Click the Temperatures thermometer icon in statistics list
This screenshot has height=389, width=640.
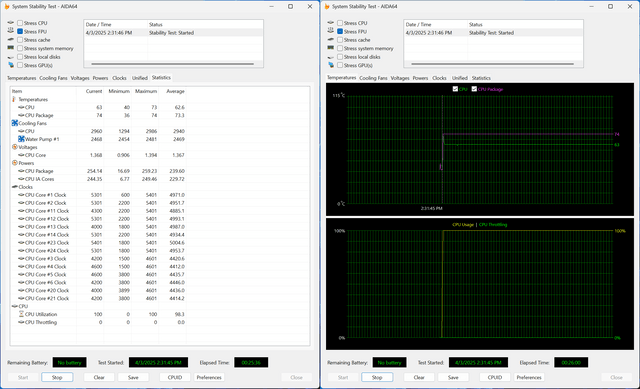click(14, 99)
